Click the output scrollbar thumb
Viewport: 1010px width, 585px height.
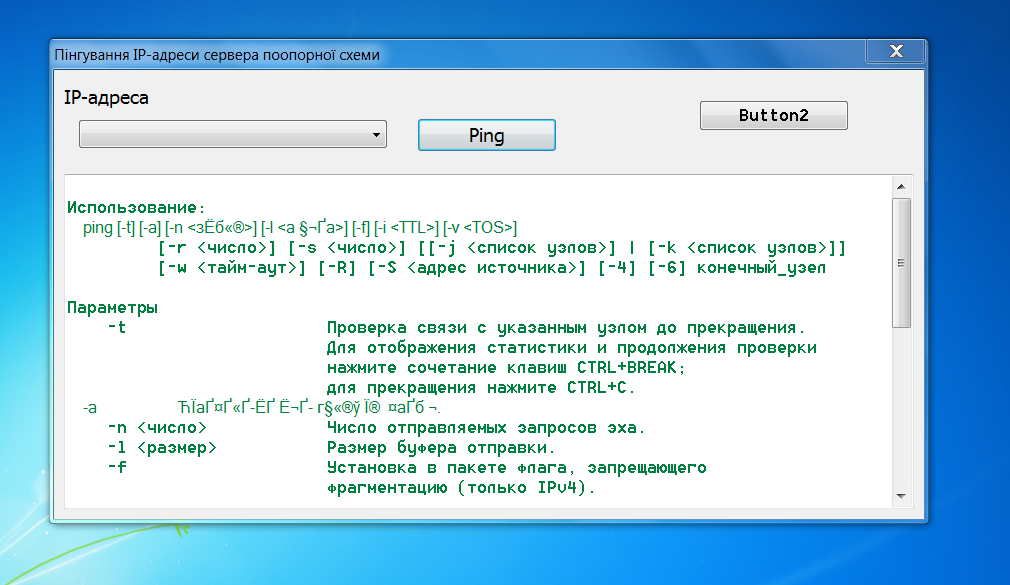tap(901, 263)
